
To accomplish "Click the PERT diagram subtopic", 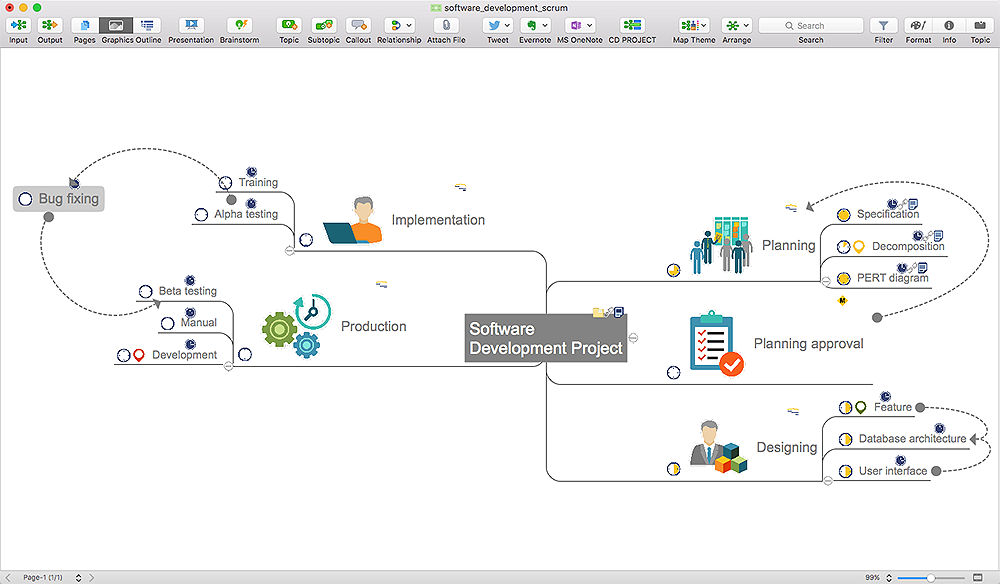I will (893, 278).
